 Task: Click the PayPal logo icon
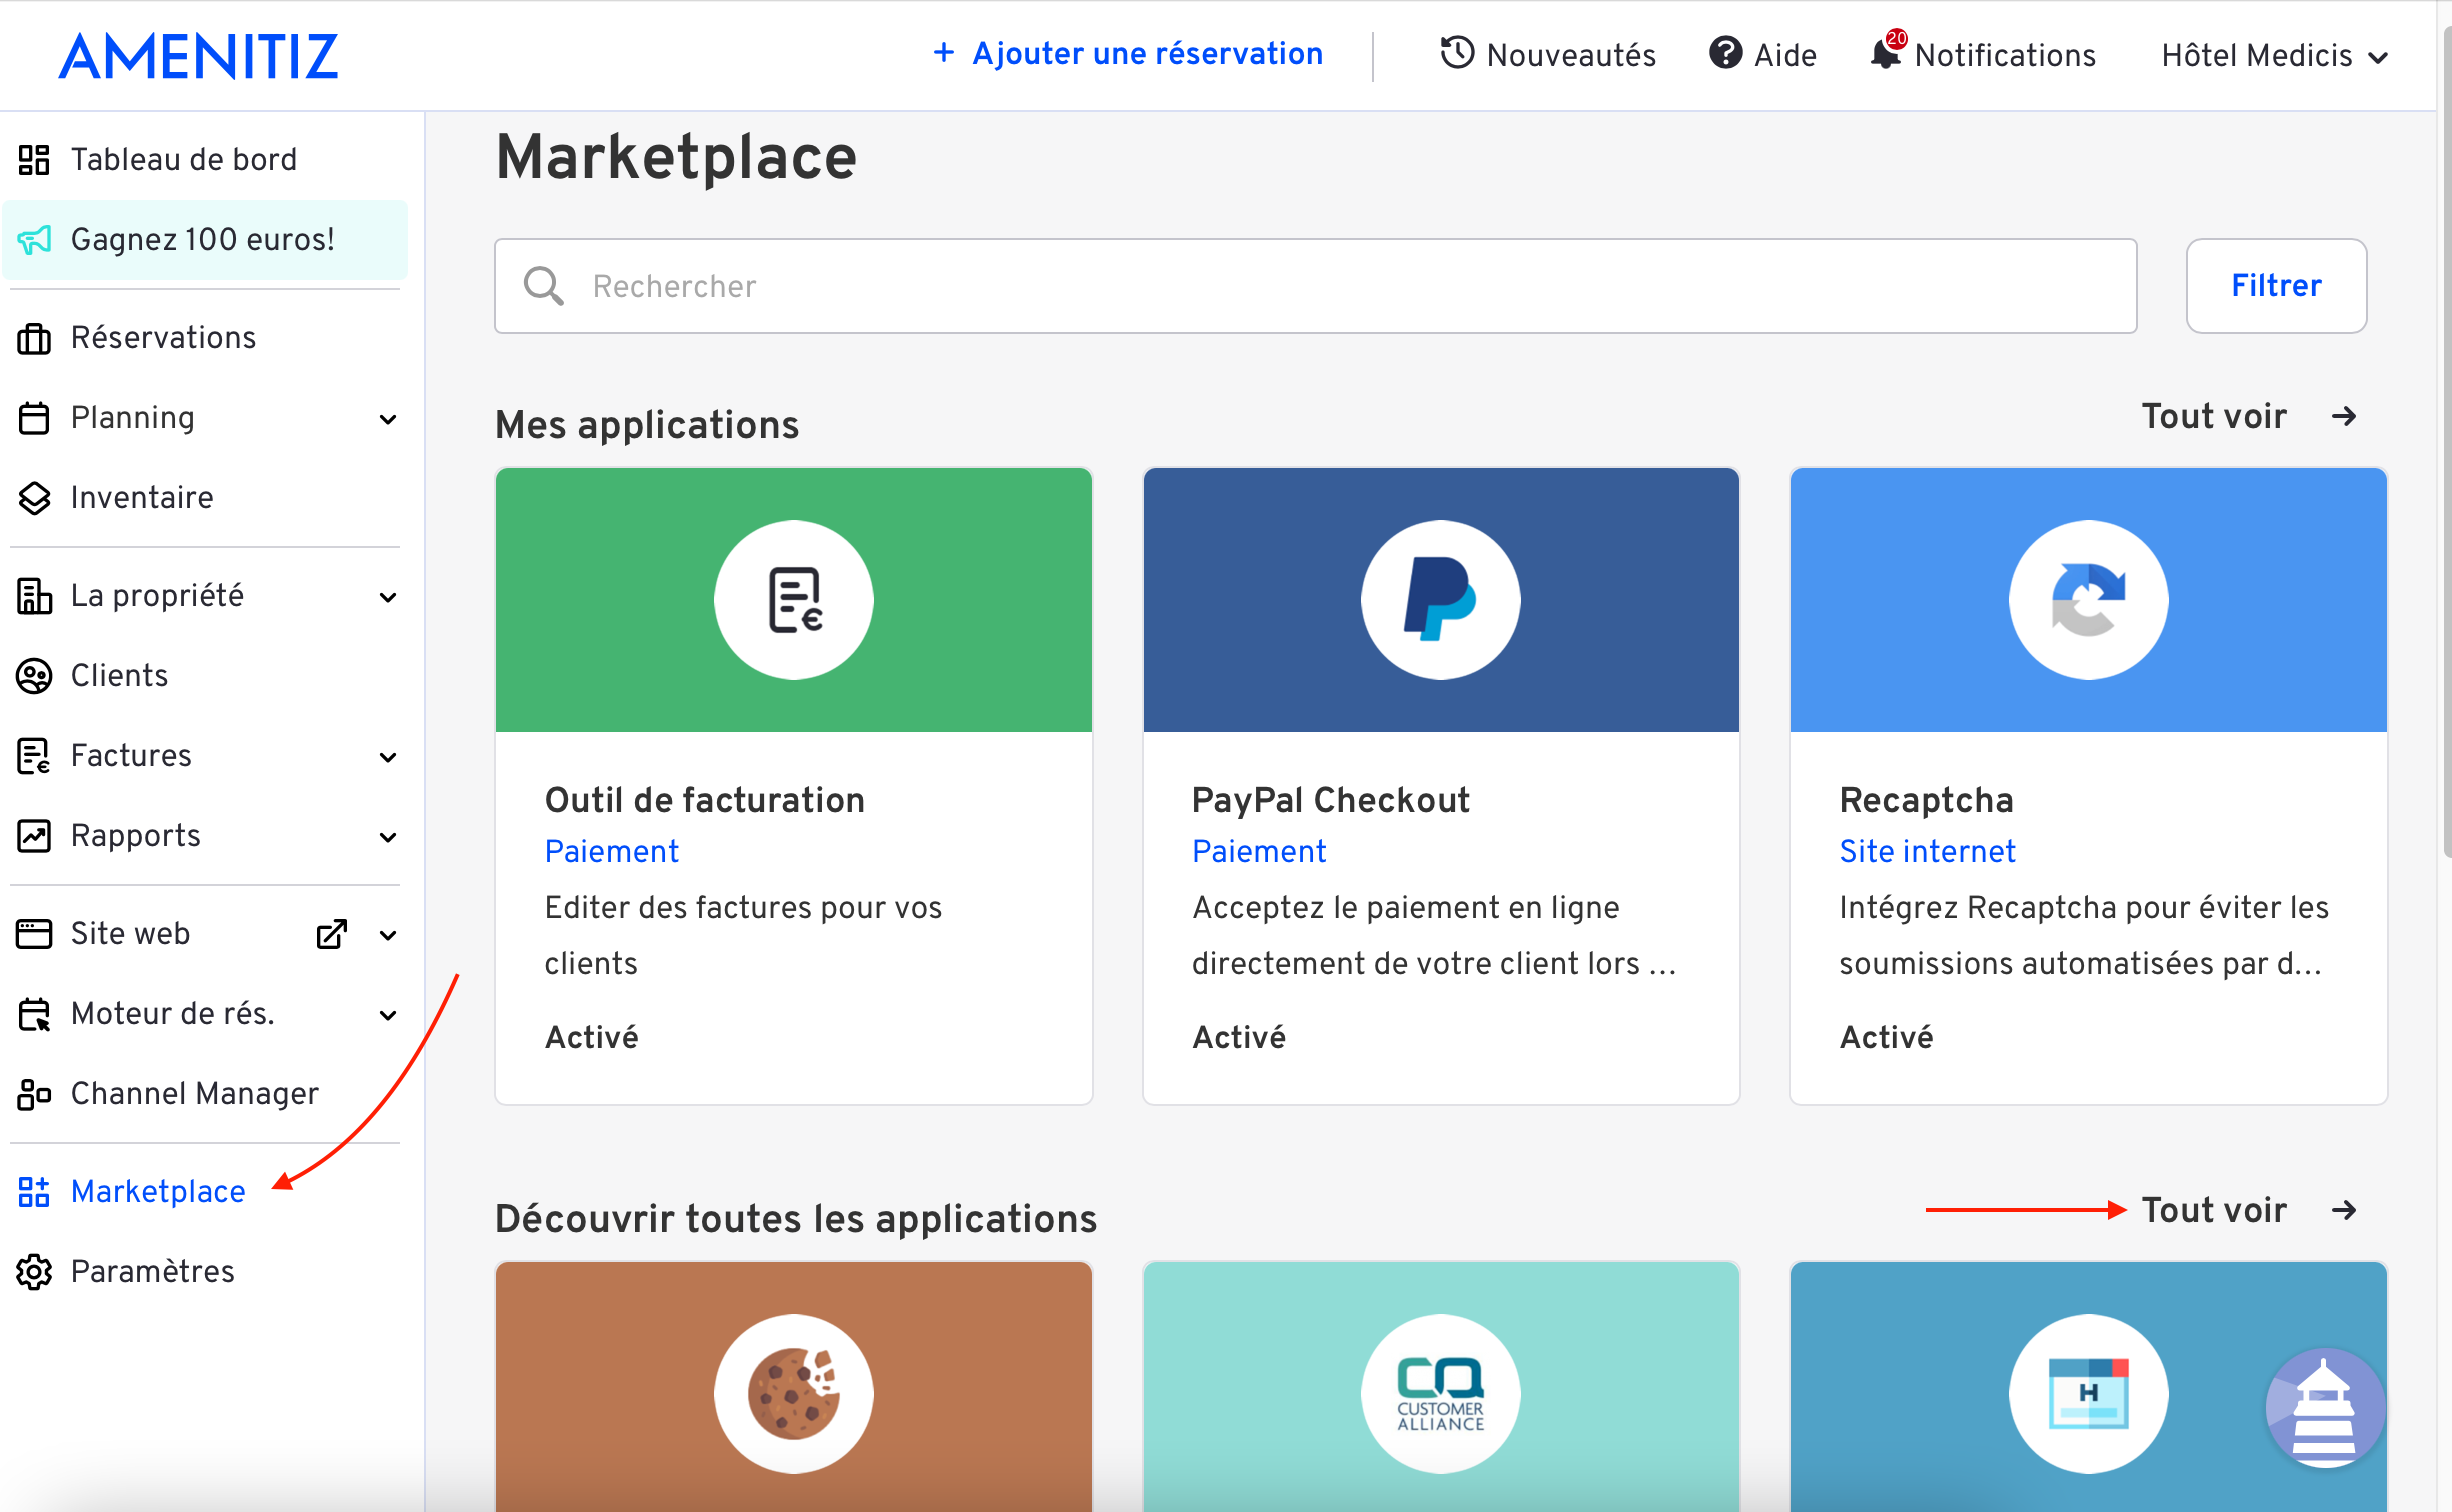(x=1441, y=600)
